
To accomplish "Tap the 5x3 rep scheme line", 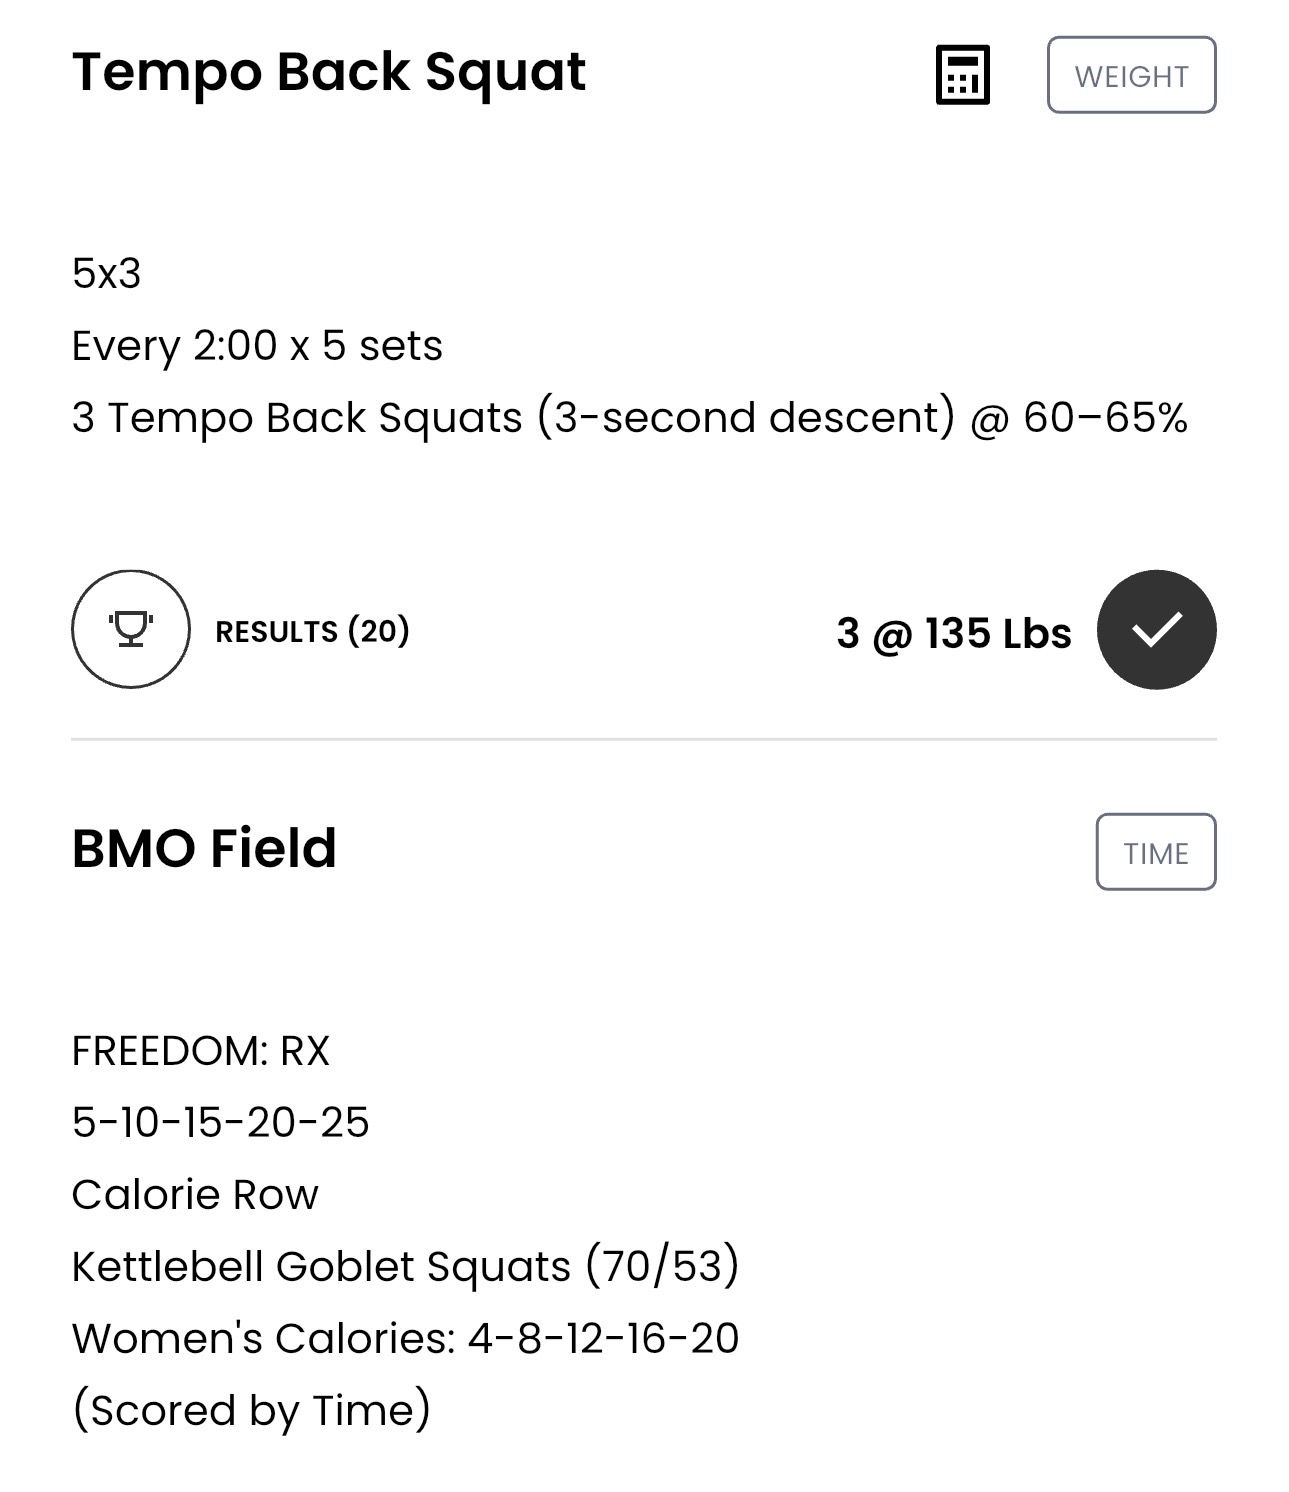I will [106, 273].
